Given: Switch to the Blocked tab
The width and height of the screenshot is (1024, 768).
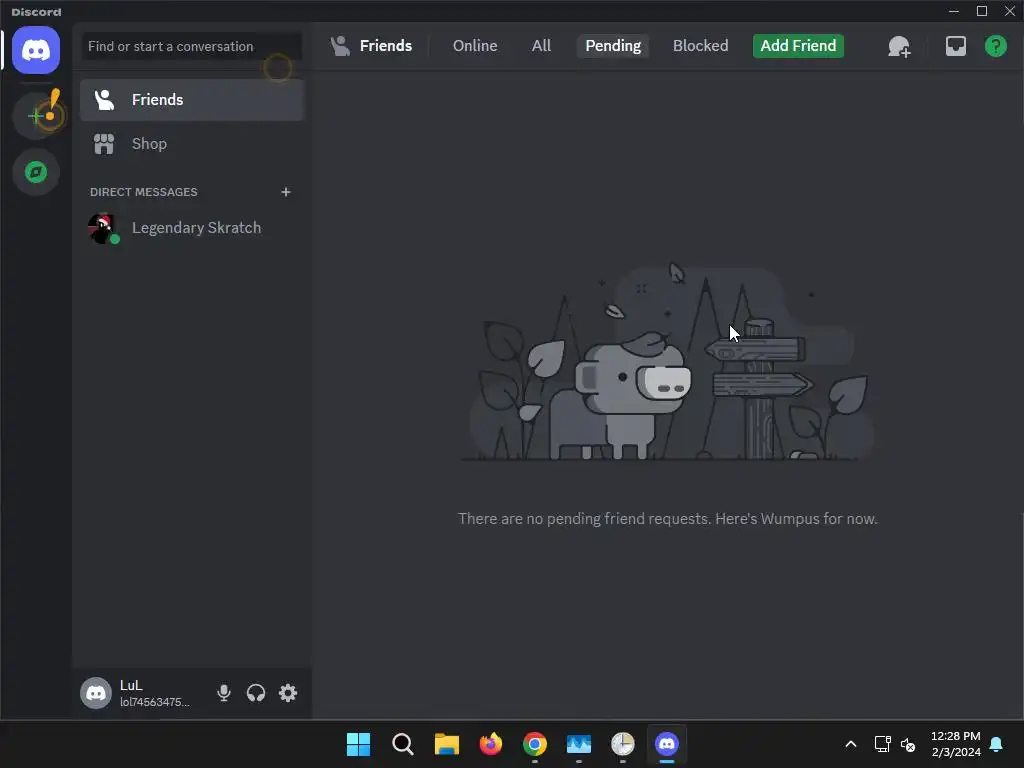Looking at the screenshot, I should (x=700, y=46).
